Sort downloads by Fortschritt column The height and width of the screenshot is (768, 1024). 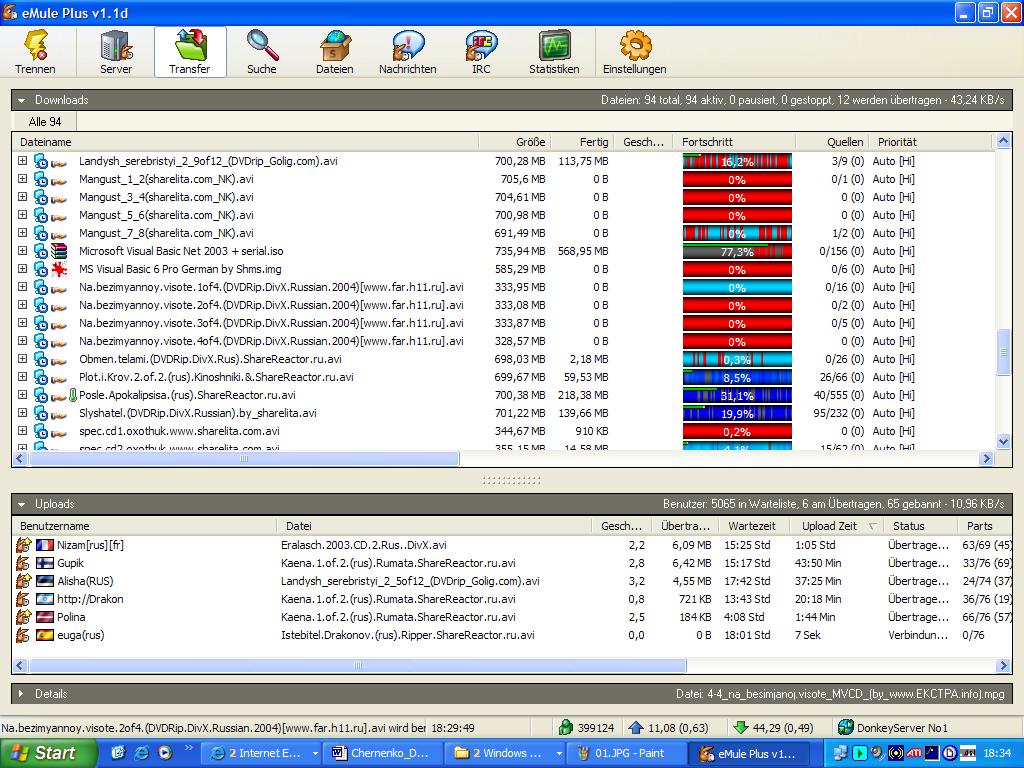(x=734, y=142)
